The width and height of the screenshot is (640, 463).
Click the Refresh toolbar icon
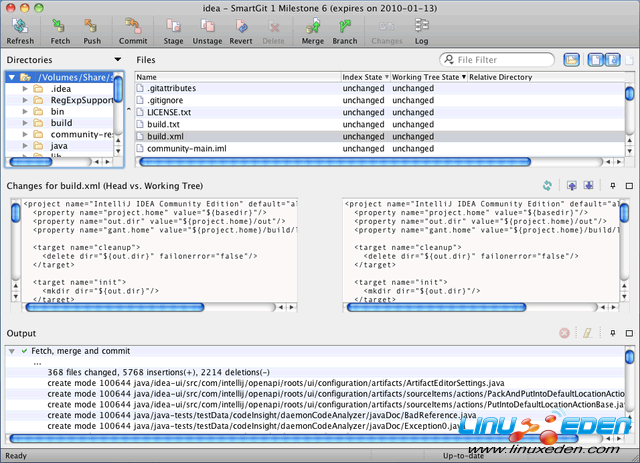tap(19, 26)
